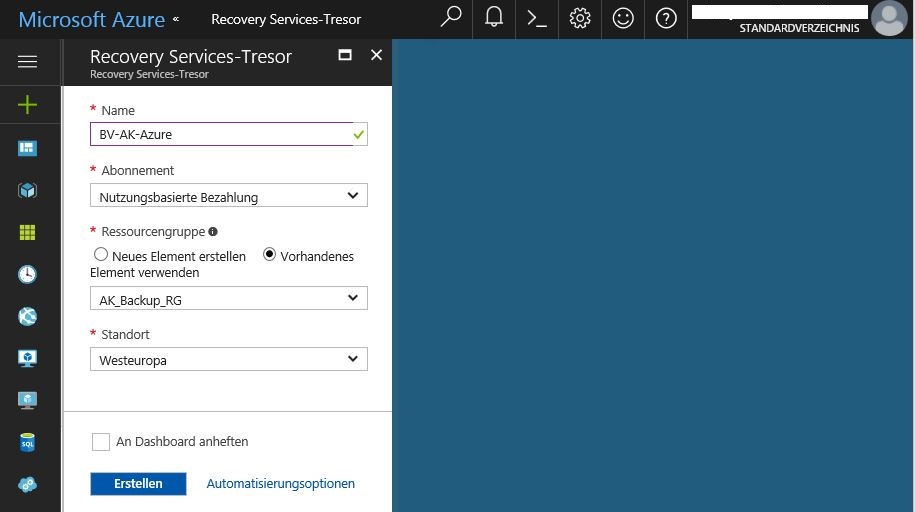The width and height of the screenshot is (915, 512).
Task: Open Virtual machines monitor icon with cube
Action: pyautogui.click(x=27, y=358)
